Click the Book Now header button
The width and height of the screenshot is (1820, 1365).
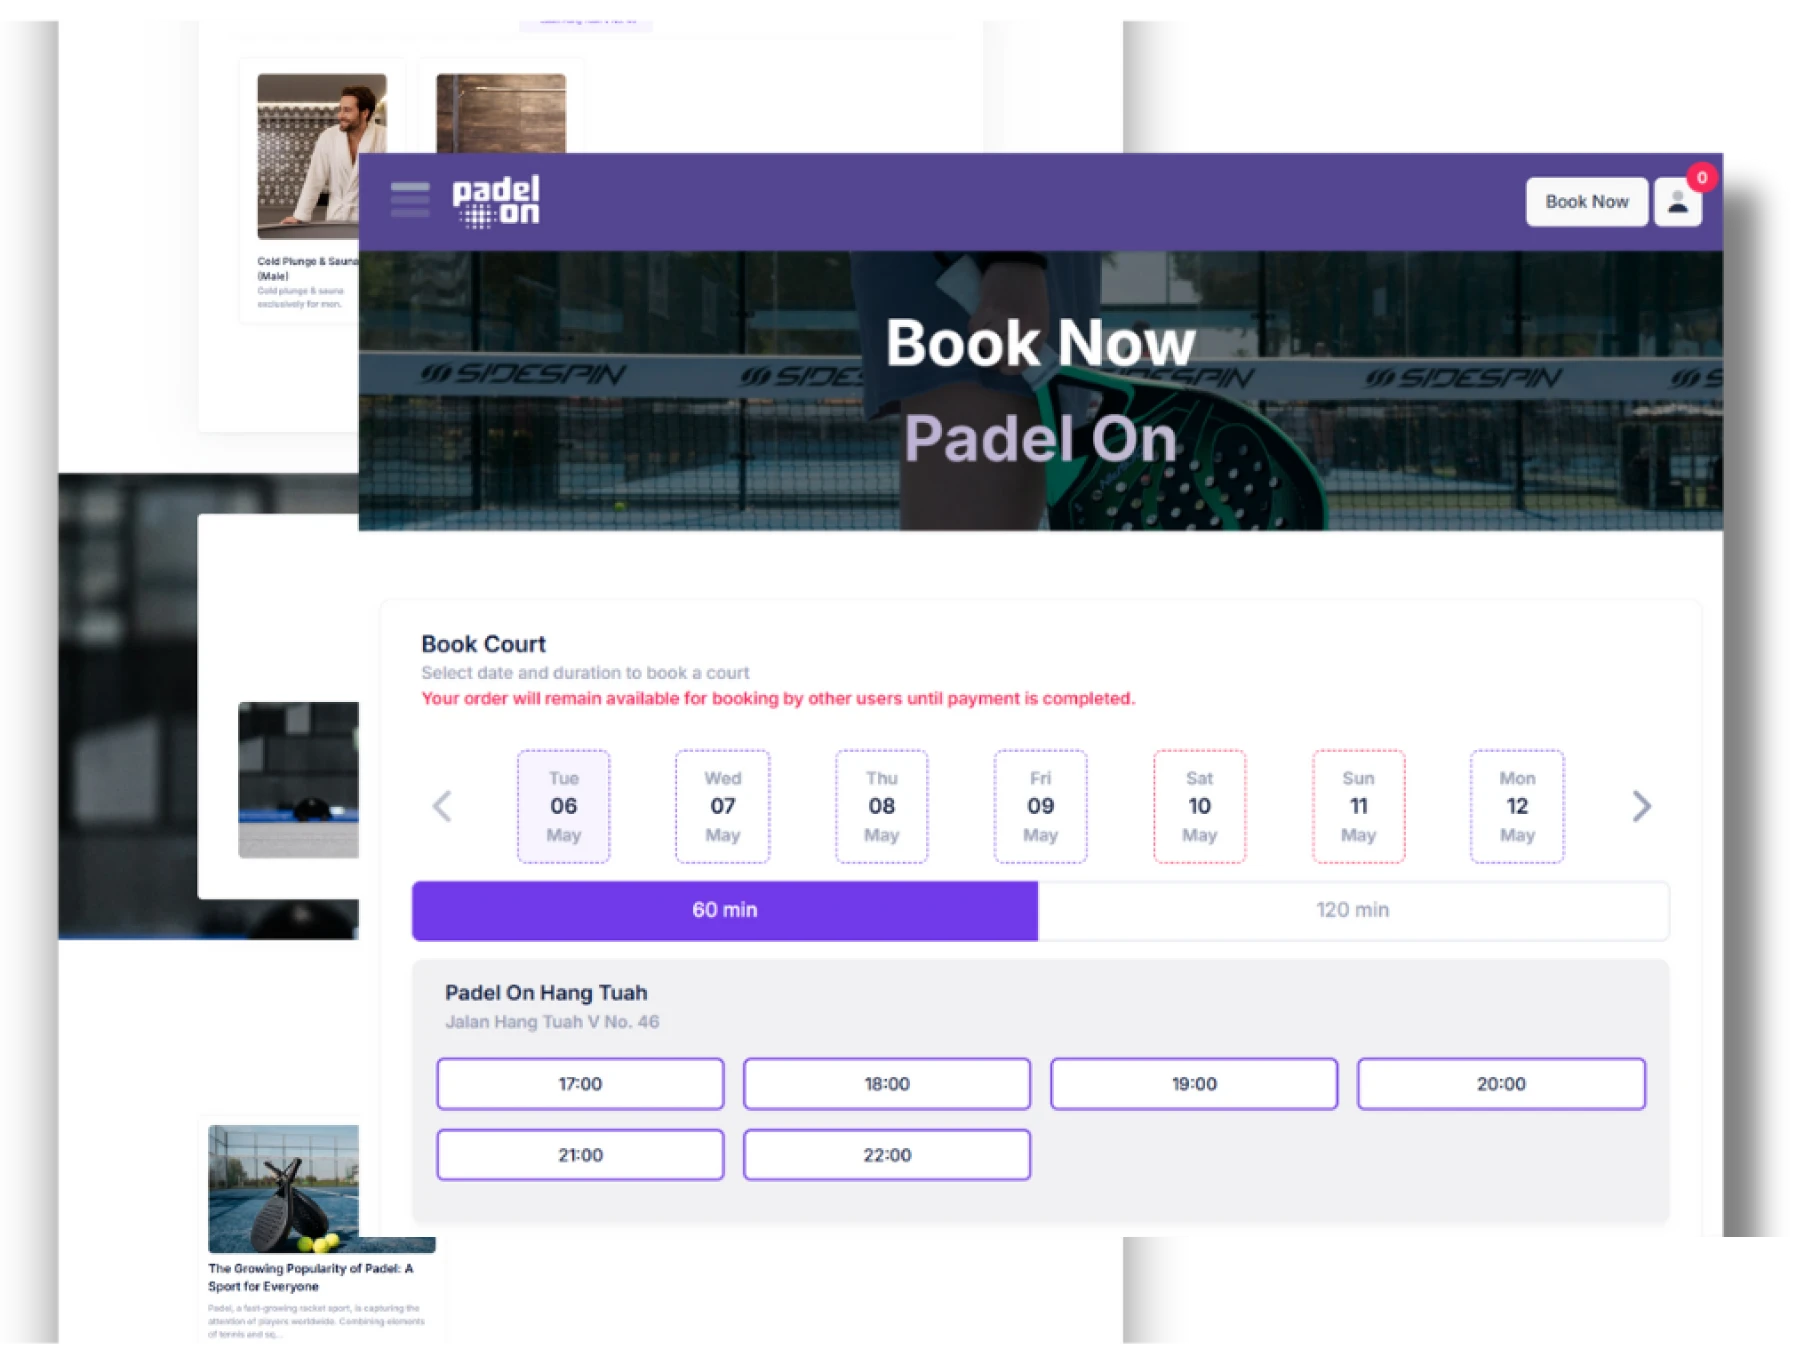1586,202
